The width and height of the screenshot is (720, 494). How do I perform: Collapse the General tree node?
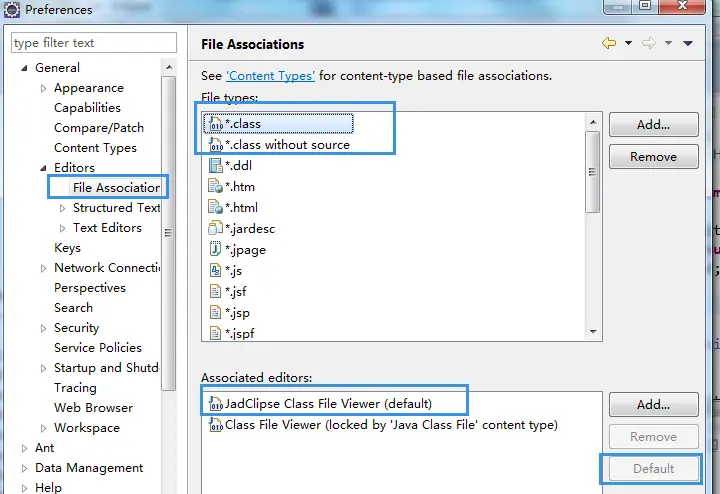tap(24, 68)
